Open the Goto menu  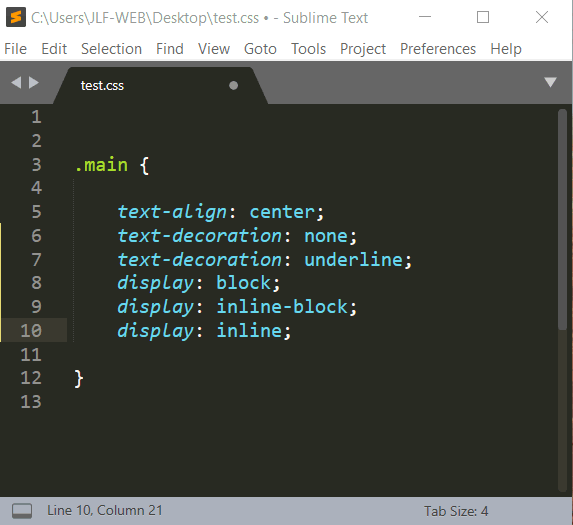(x=260, y=49)
